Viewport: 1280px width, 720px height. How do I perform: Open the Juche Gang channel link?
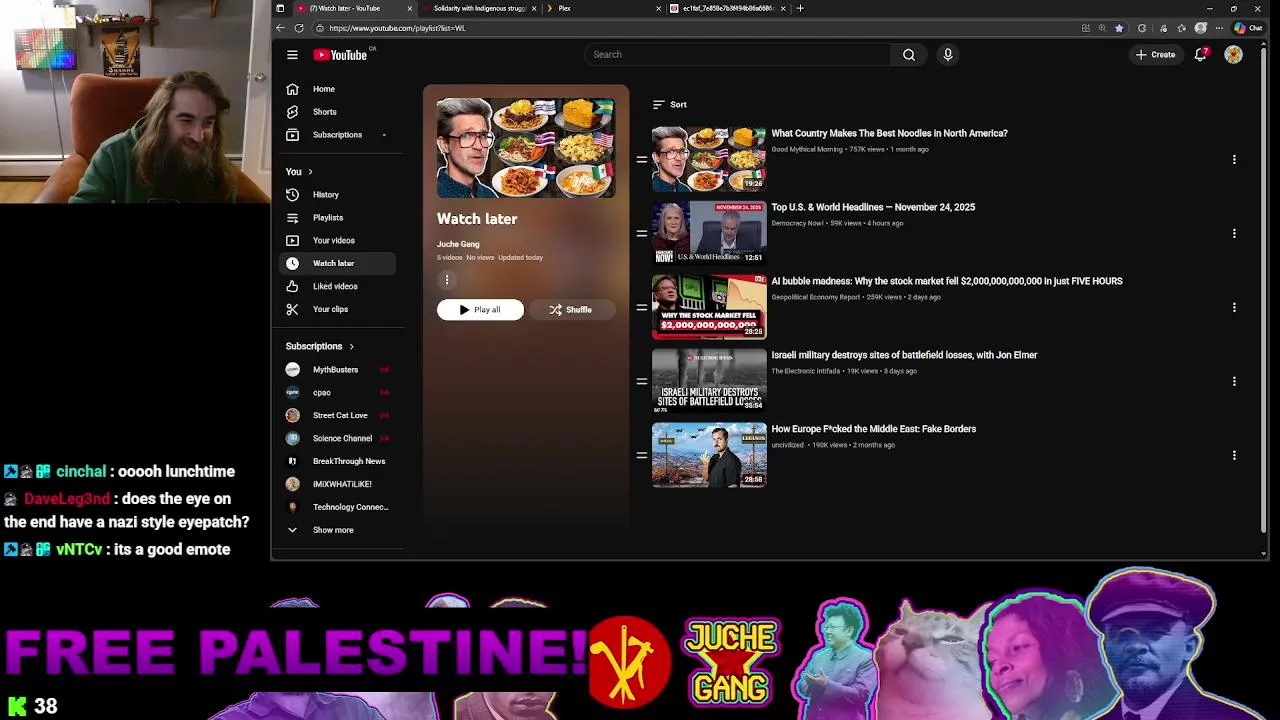(458, 244)
